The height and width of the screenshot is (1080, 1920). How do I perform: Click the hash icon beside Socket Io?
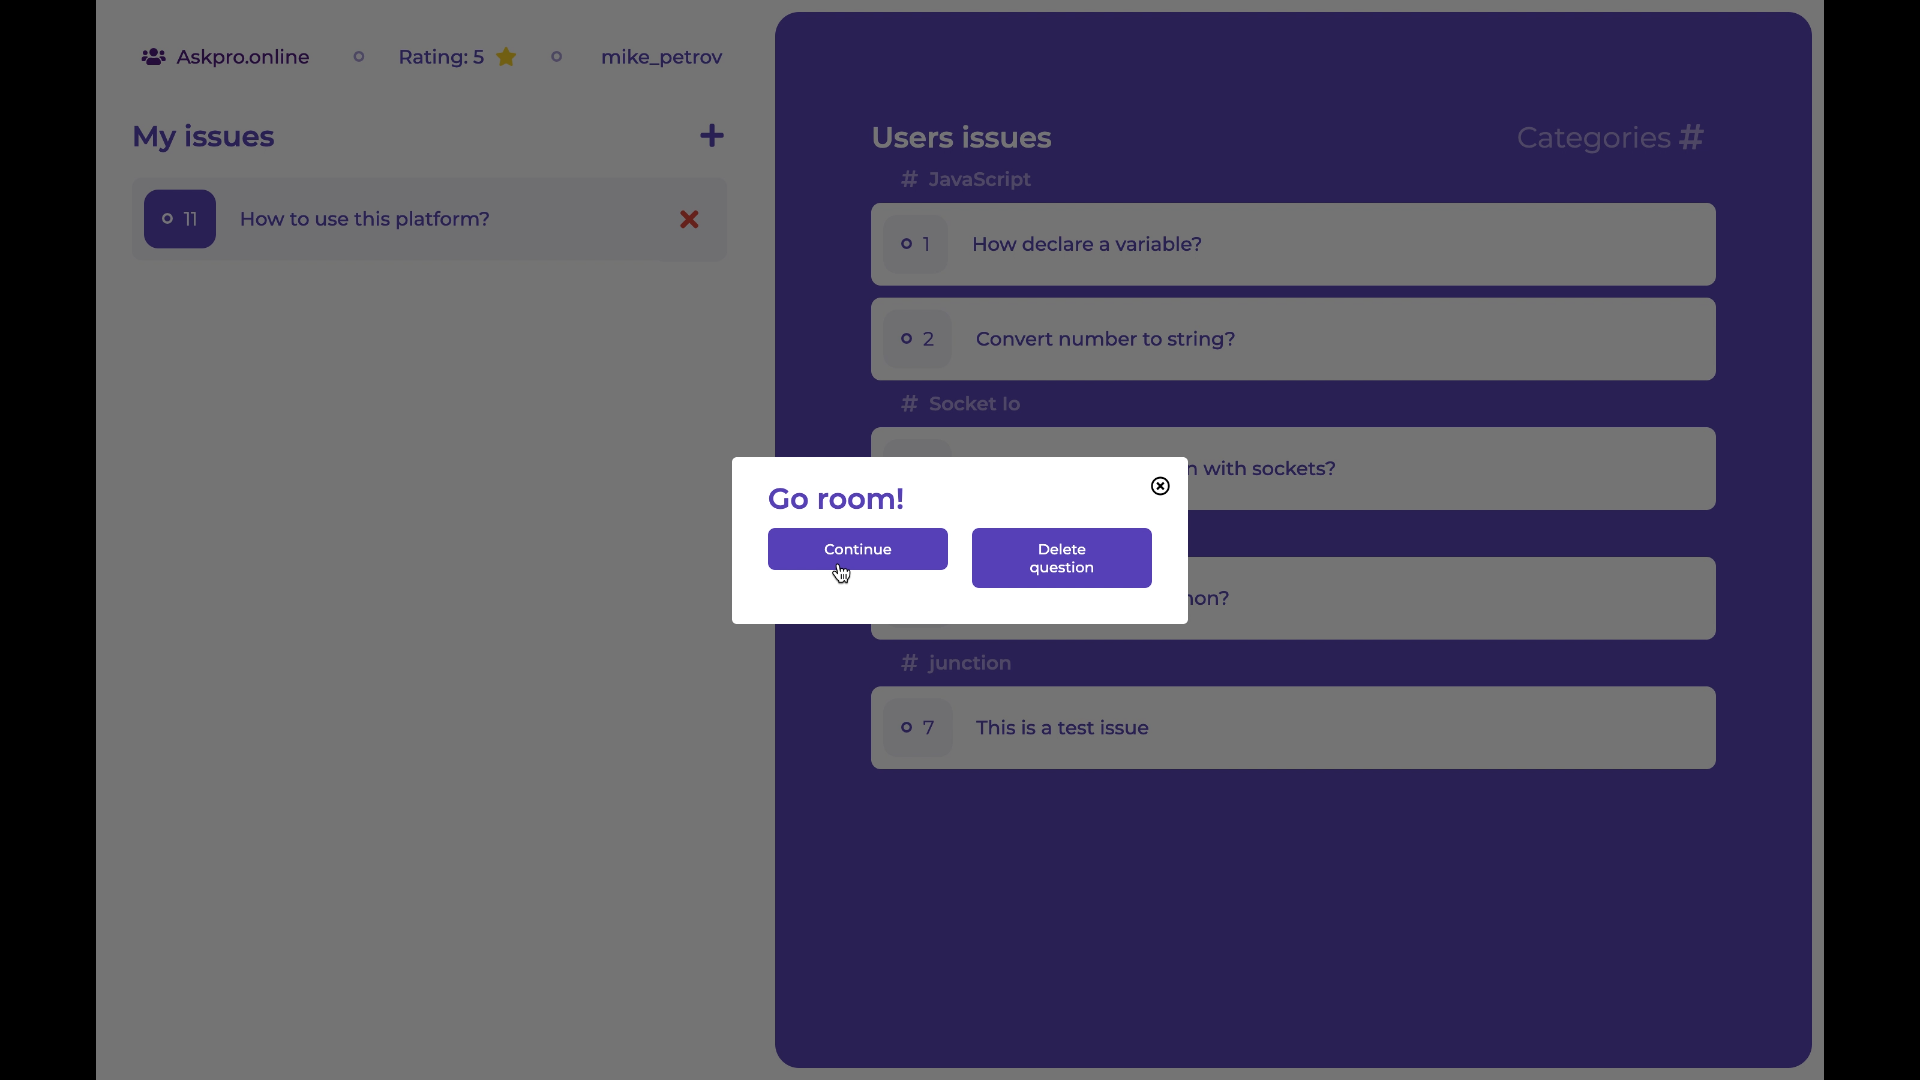909,404
